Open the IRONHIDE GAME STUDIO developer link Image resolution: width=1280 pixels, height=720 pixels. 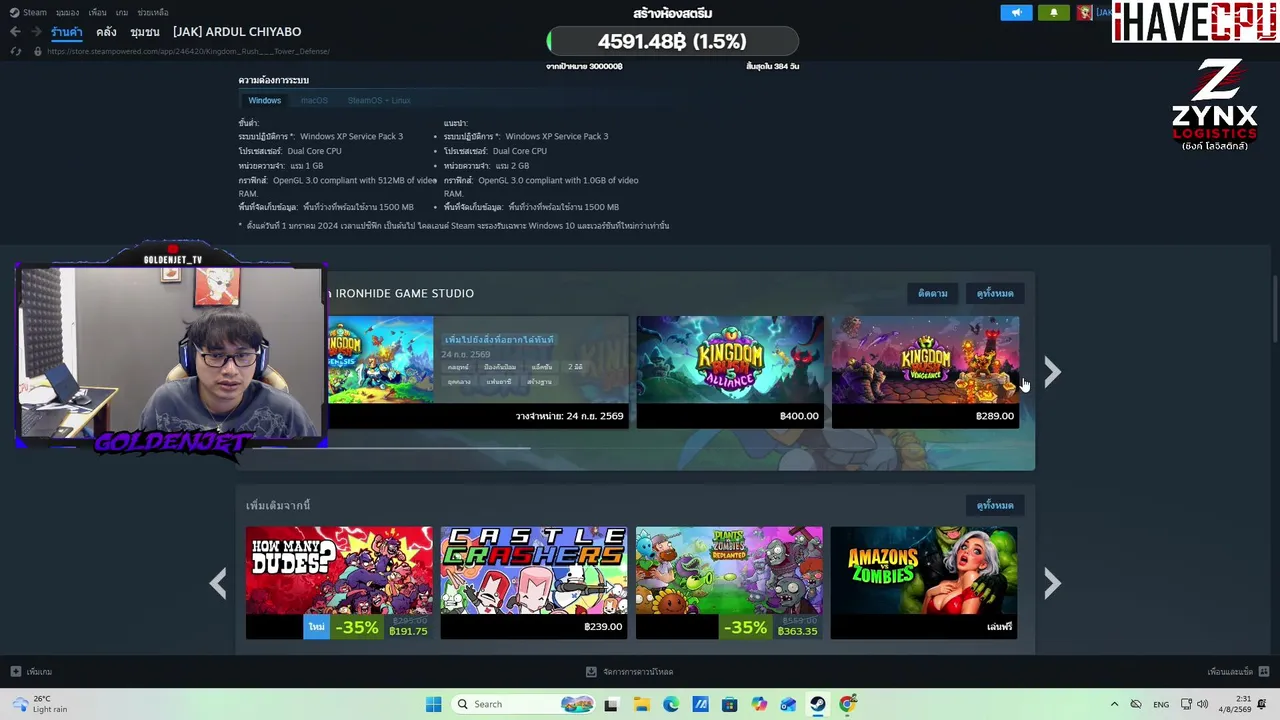coord(405,293)
